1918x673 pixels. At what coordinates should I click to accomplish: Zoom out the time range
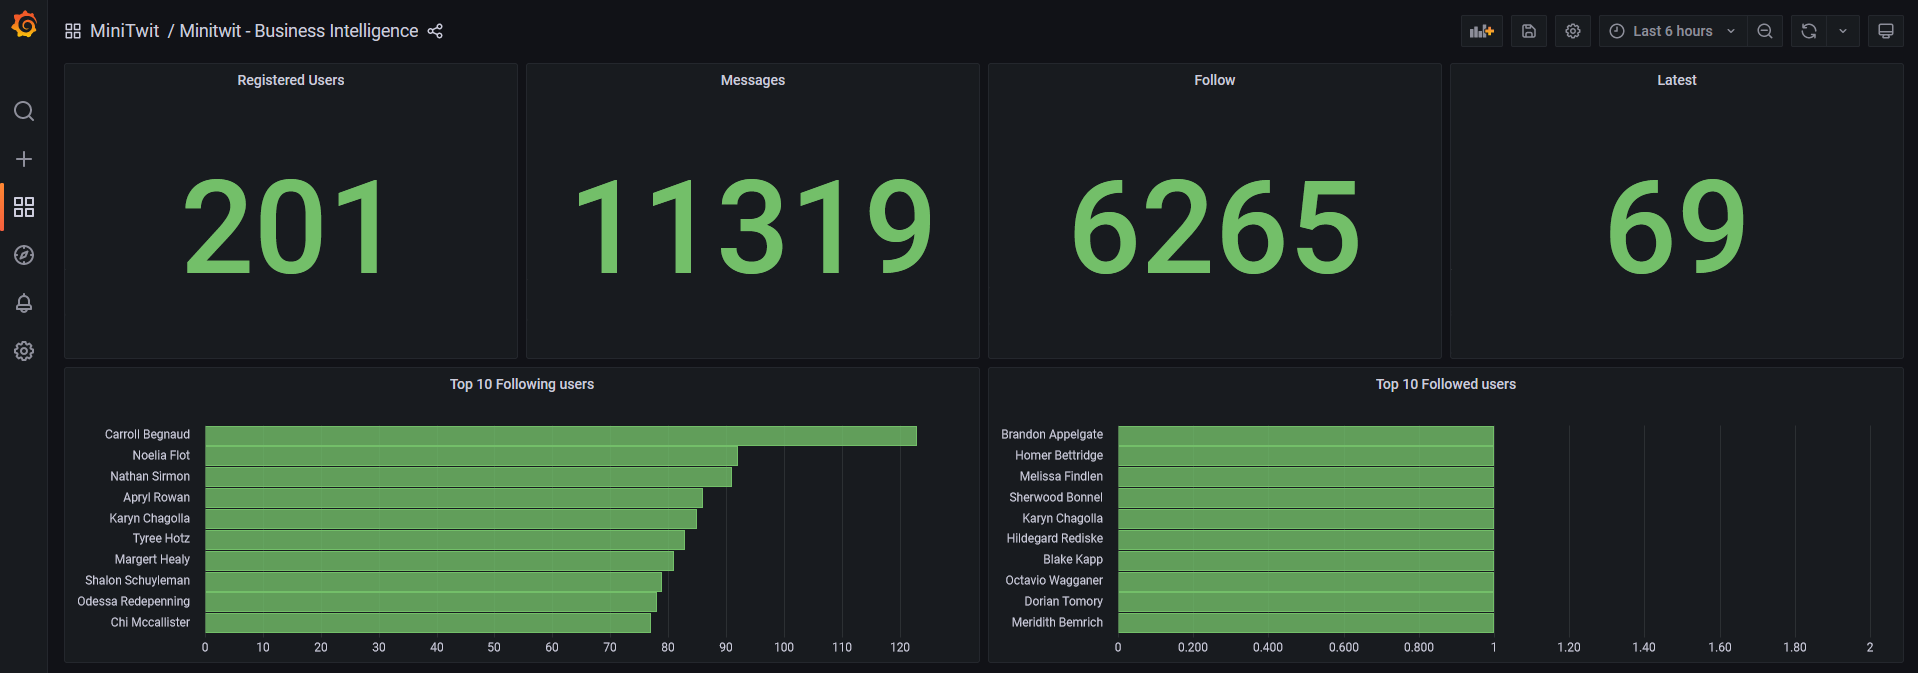pos(1765,31)
